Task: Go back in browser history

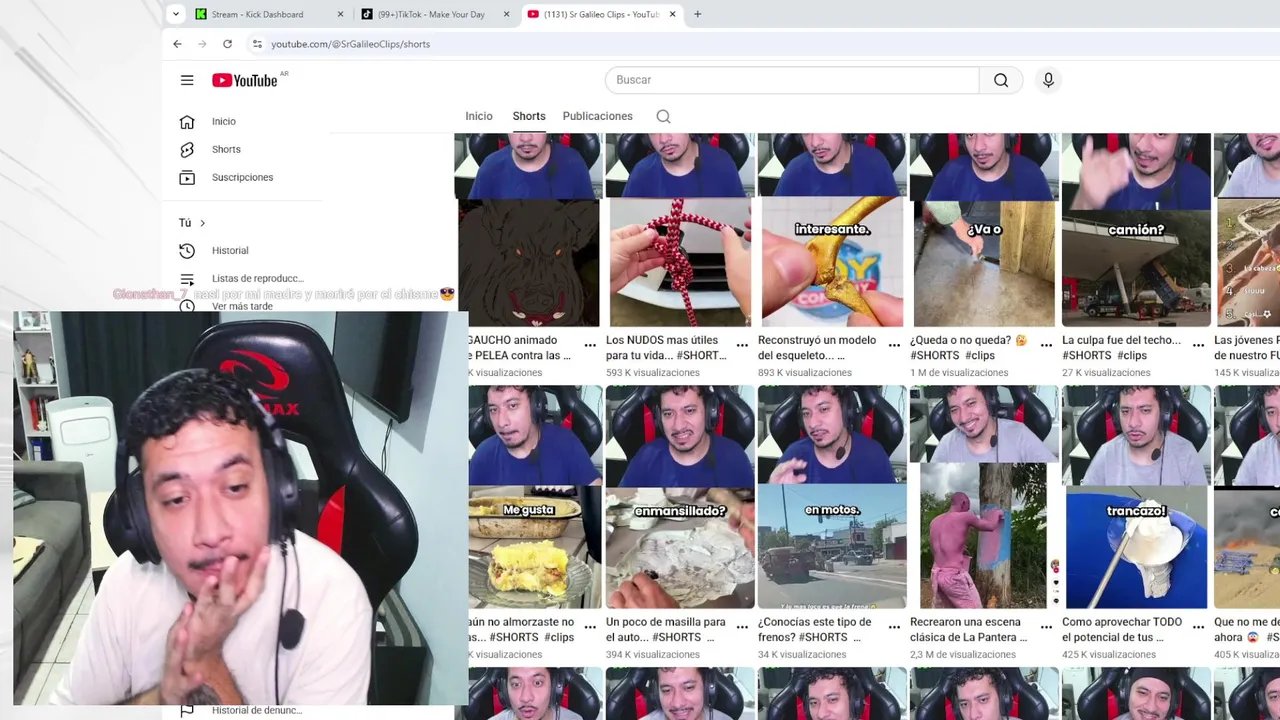Action: tap(177, 44)
